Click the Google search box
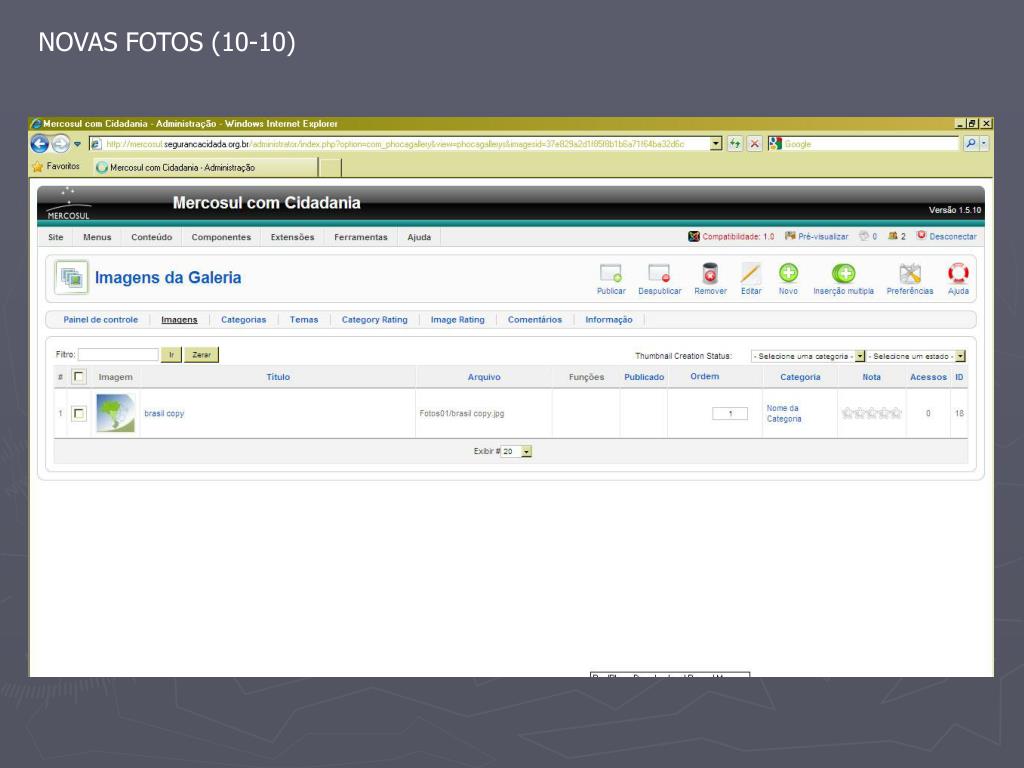 pyautogui.click(x=870, y=144)
